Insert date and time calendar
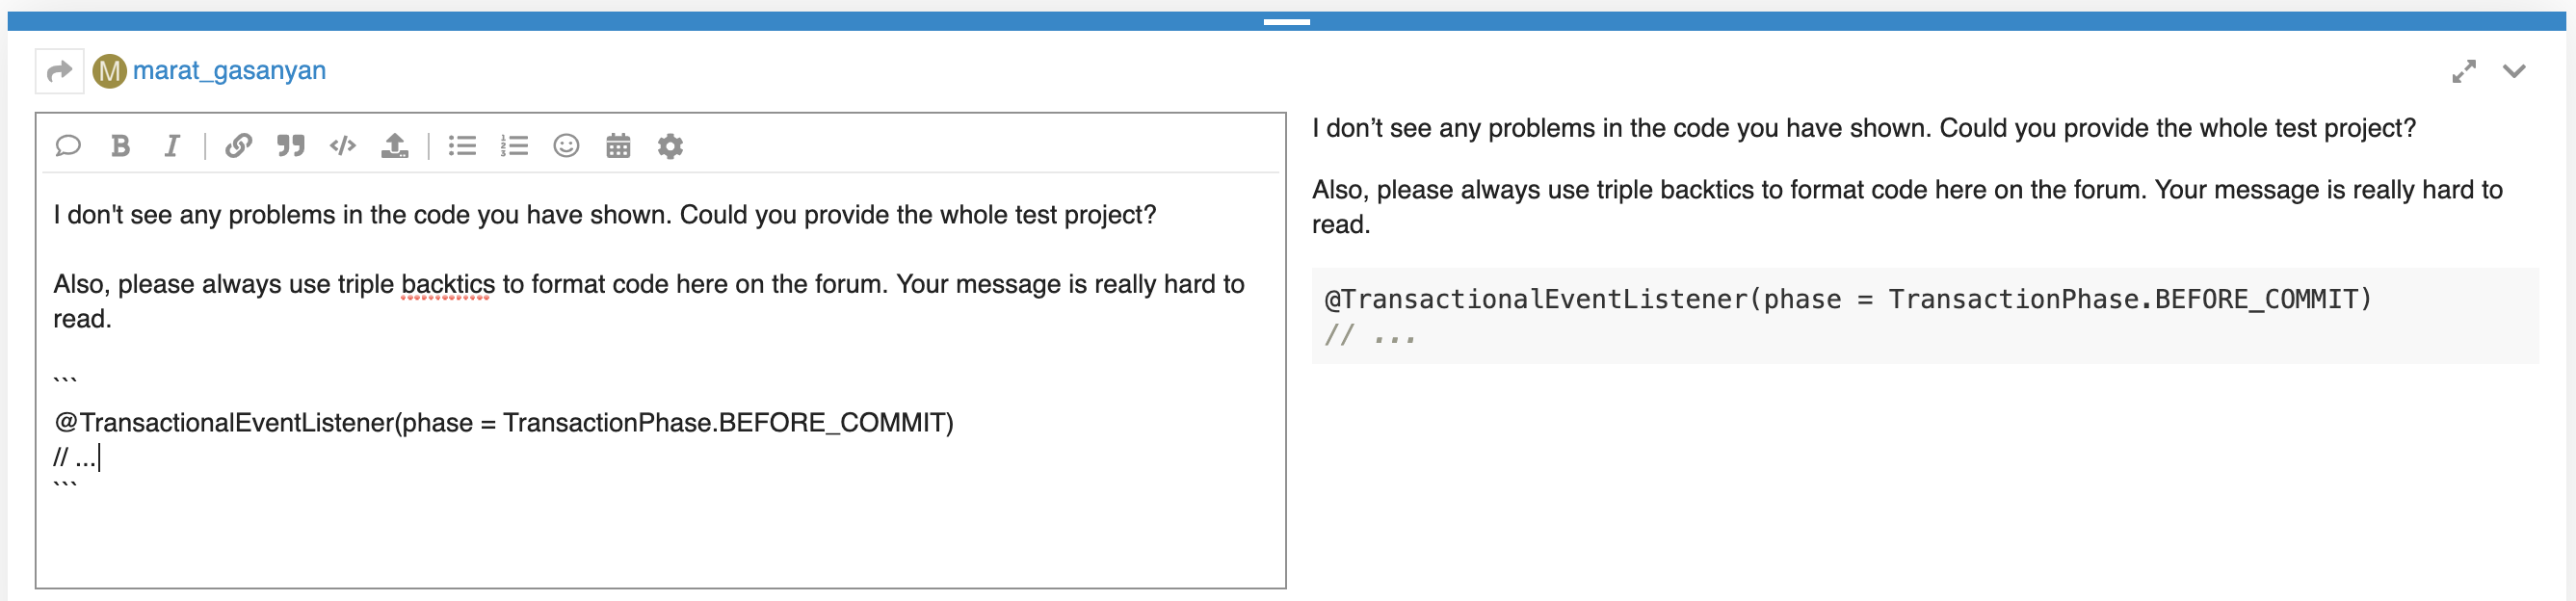Image resolution: width=2576 pixels, height=601 pixels. [x=618, y=146]
